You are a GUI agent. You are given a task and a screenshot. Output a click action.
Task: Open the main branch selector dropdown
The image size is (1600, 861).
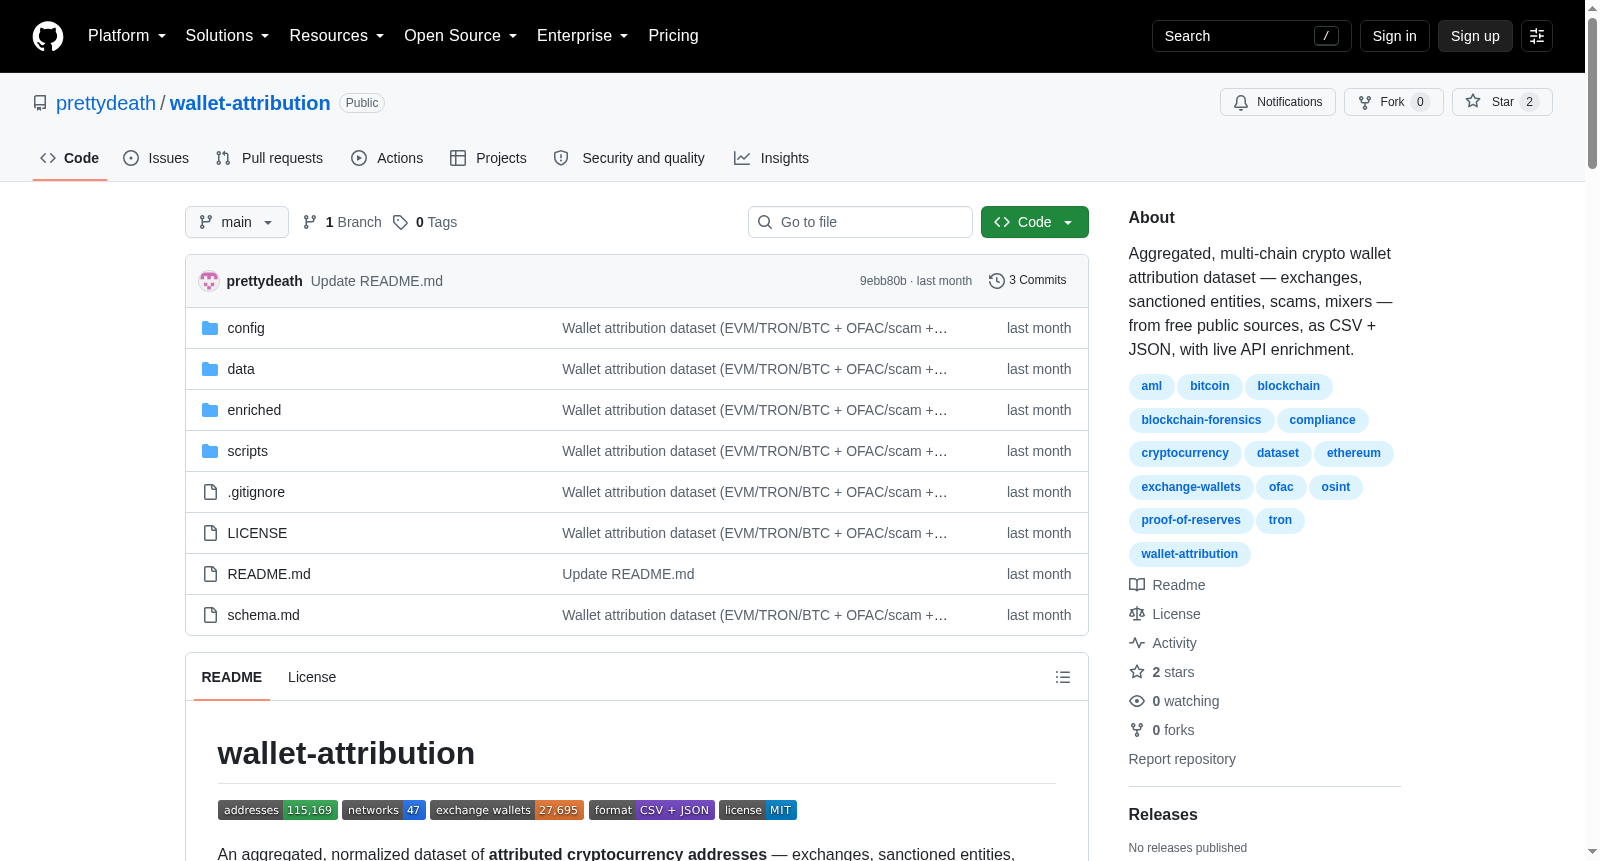coord(237,222)
